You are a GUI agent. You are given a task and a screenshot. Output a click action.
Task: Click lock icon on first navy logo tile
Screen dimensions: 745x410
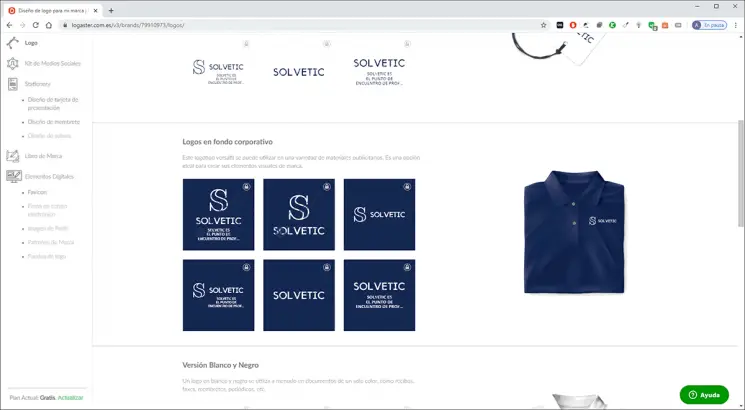(246, 187)
